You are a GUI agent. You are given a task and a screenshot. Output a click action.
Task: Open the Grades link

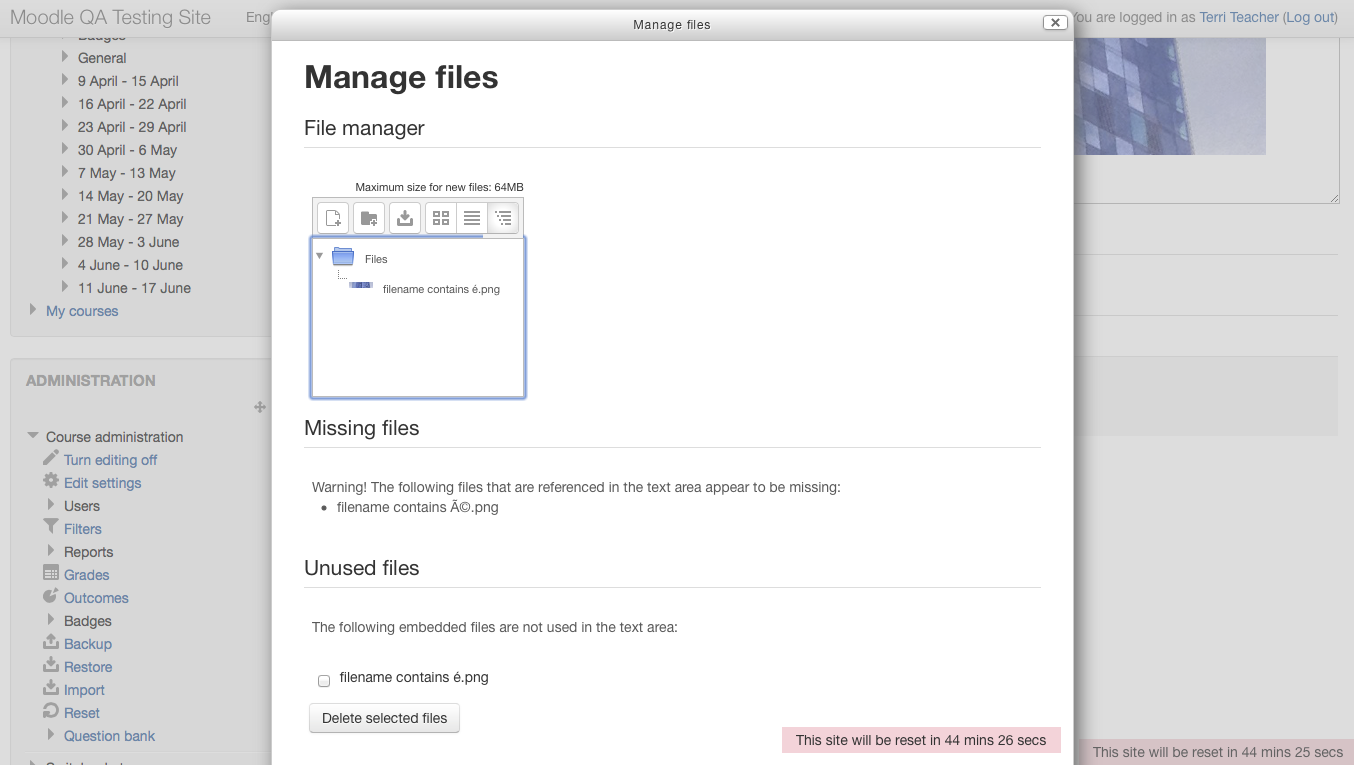86,575
